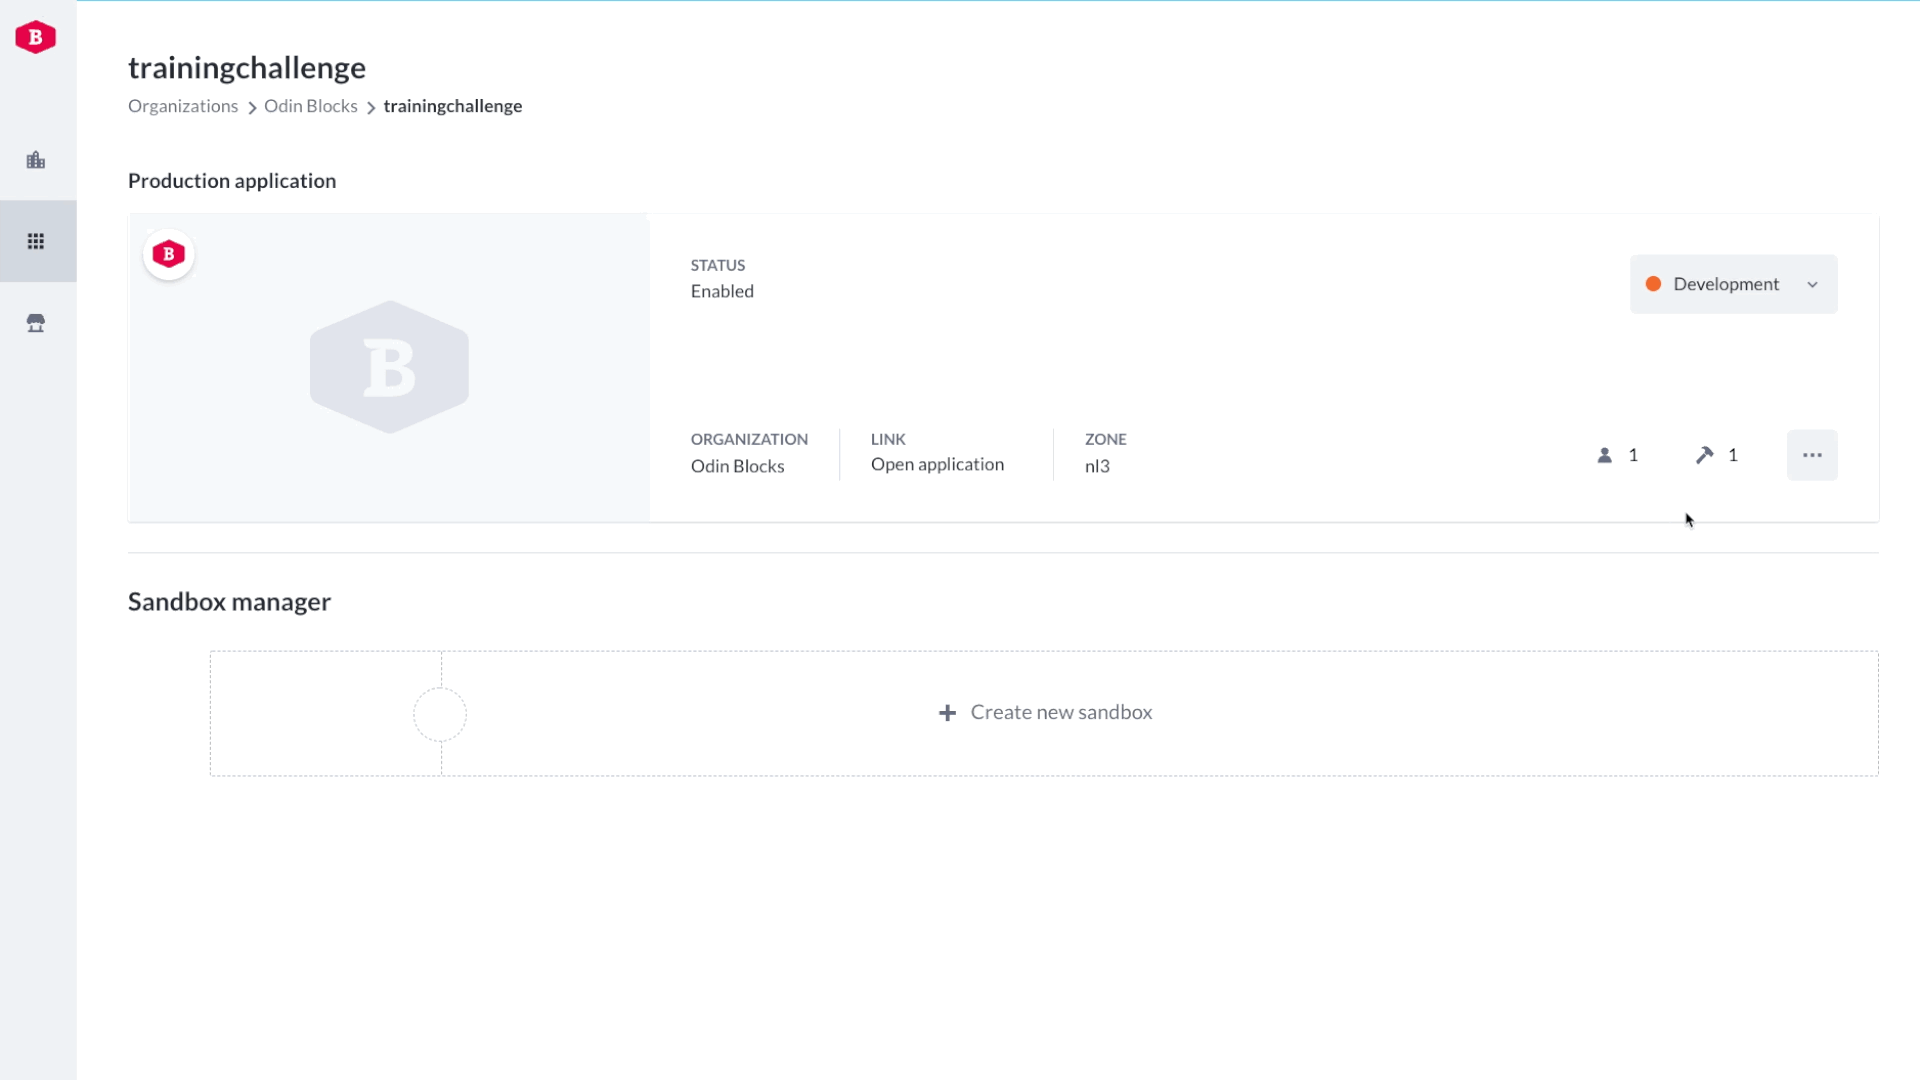Click trainingchallenge breadcrumb item

(x=452, y=106)
